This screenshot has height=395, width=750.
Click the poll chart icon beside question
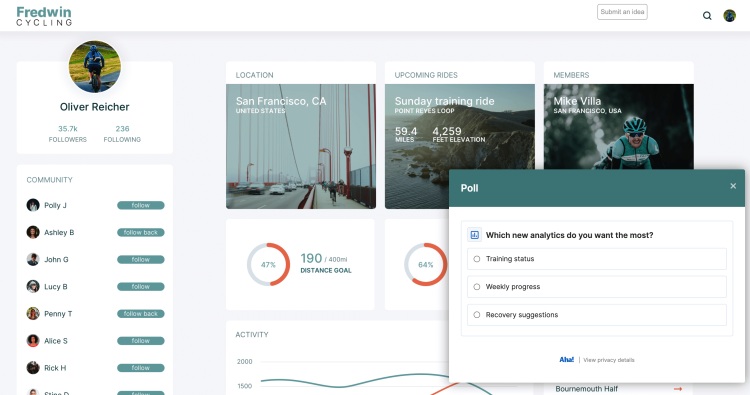[x=474, y=235]
